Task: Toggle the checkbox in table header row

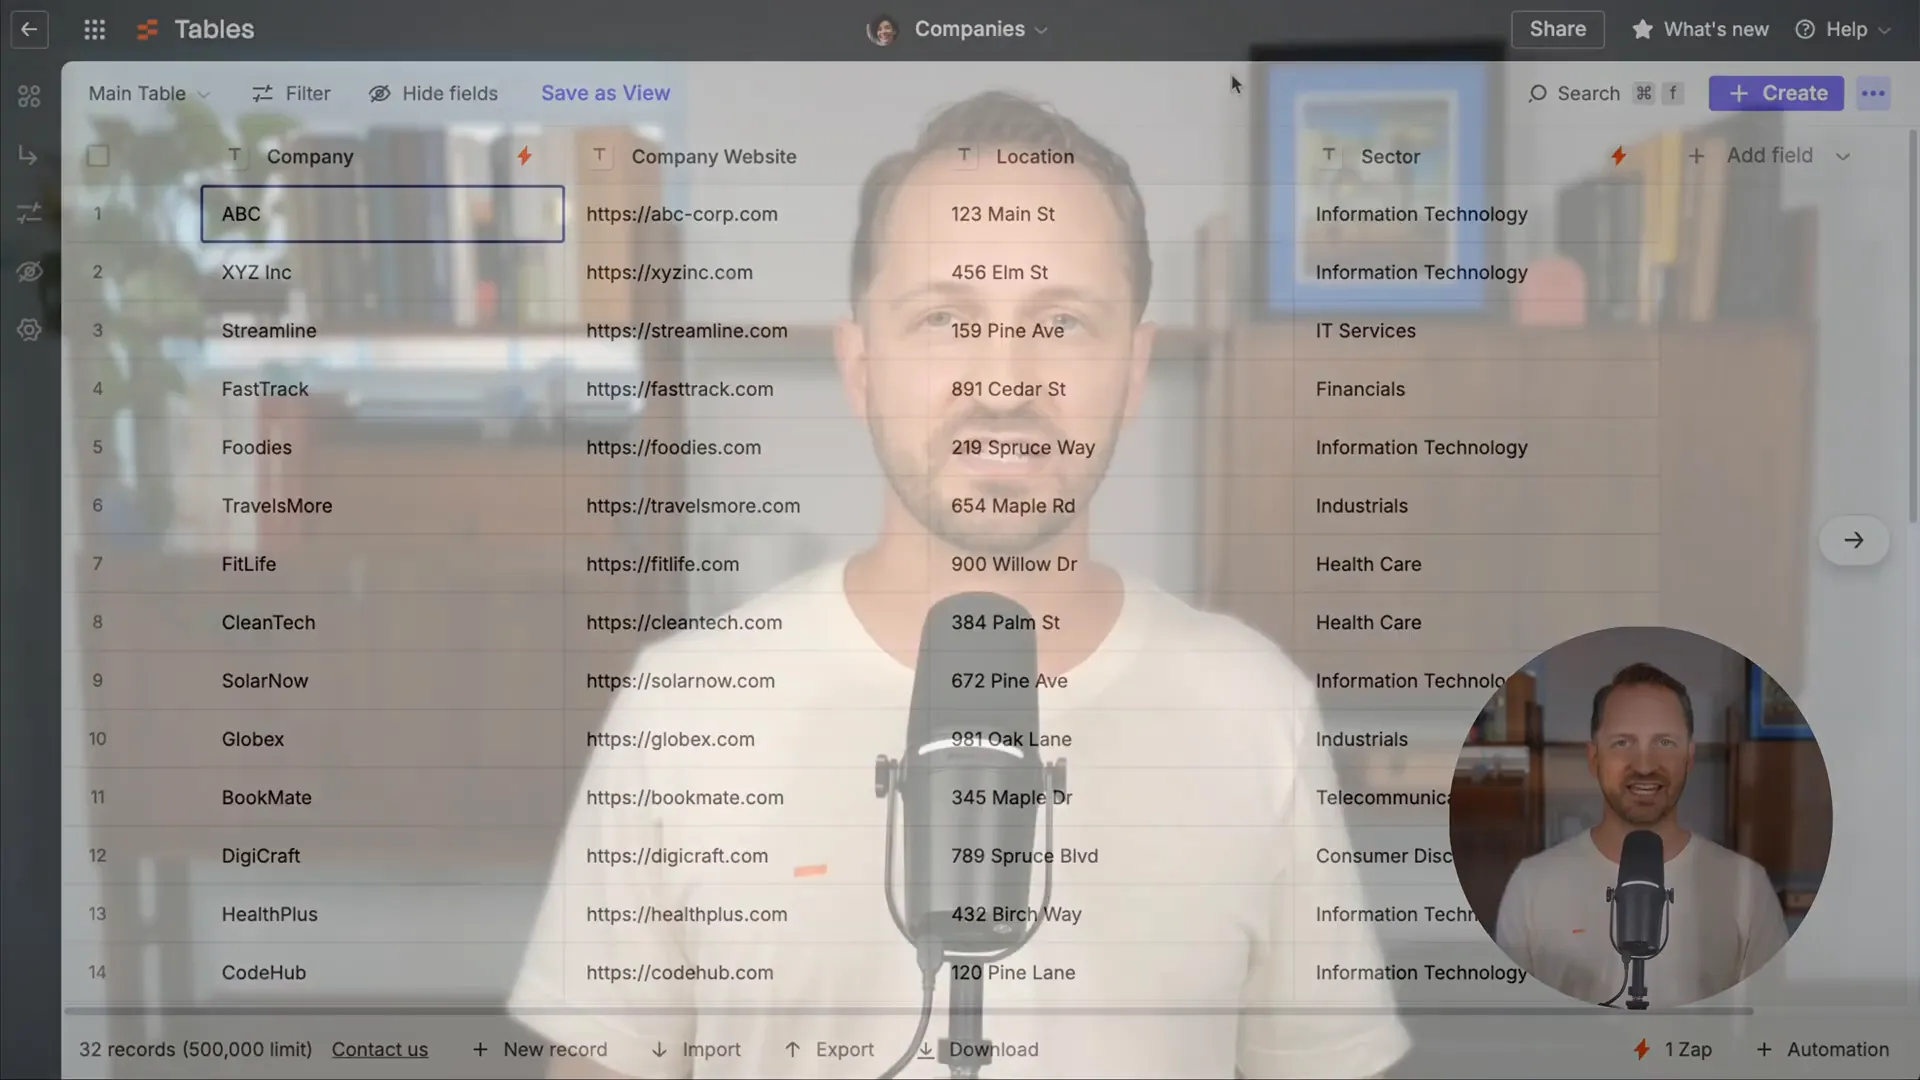Action: click(x=99, y=154)
